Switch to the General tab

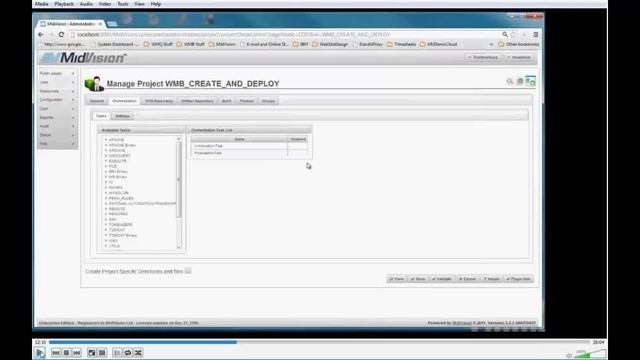pyautogui.click(x=97, y=101)
